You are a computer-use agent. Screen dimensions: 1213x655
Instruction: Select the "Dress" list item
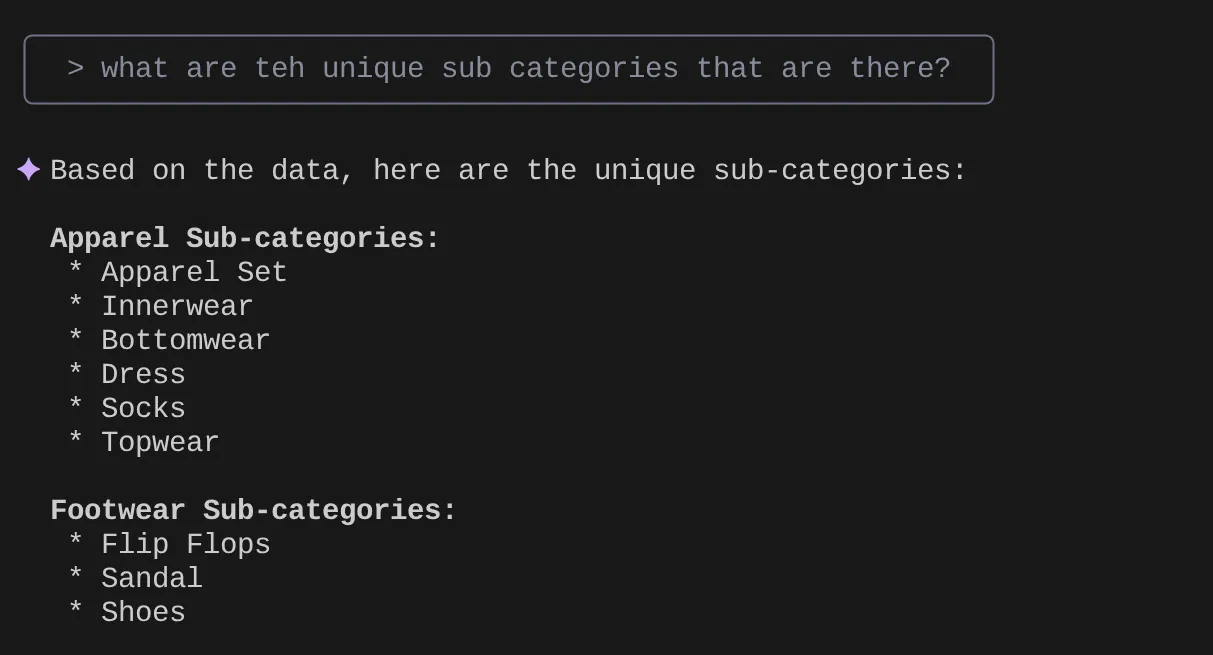(x=143, y=374)
